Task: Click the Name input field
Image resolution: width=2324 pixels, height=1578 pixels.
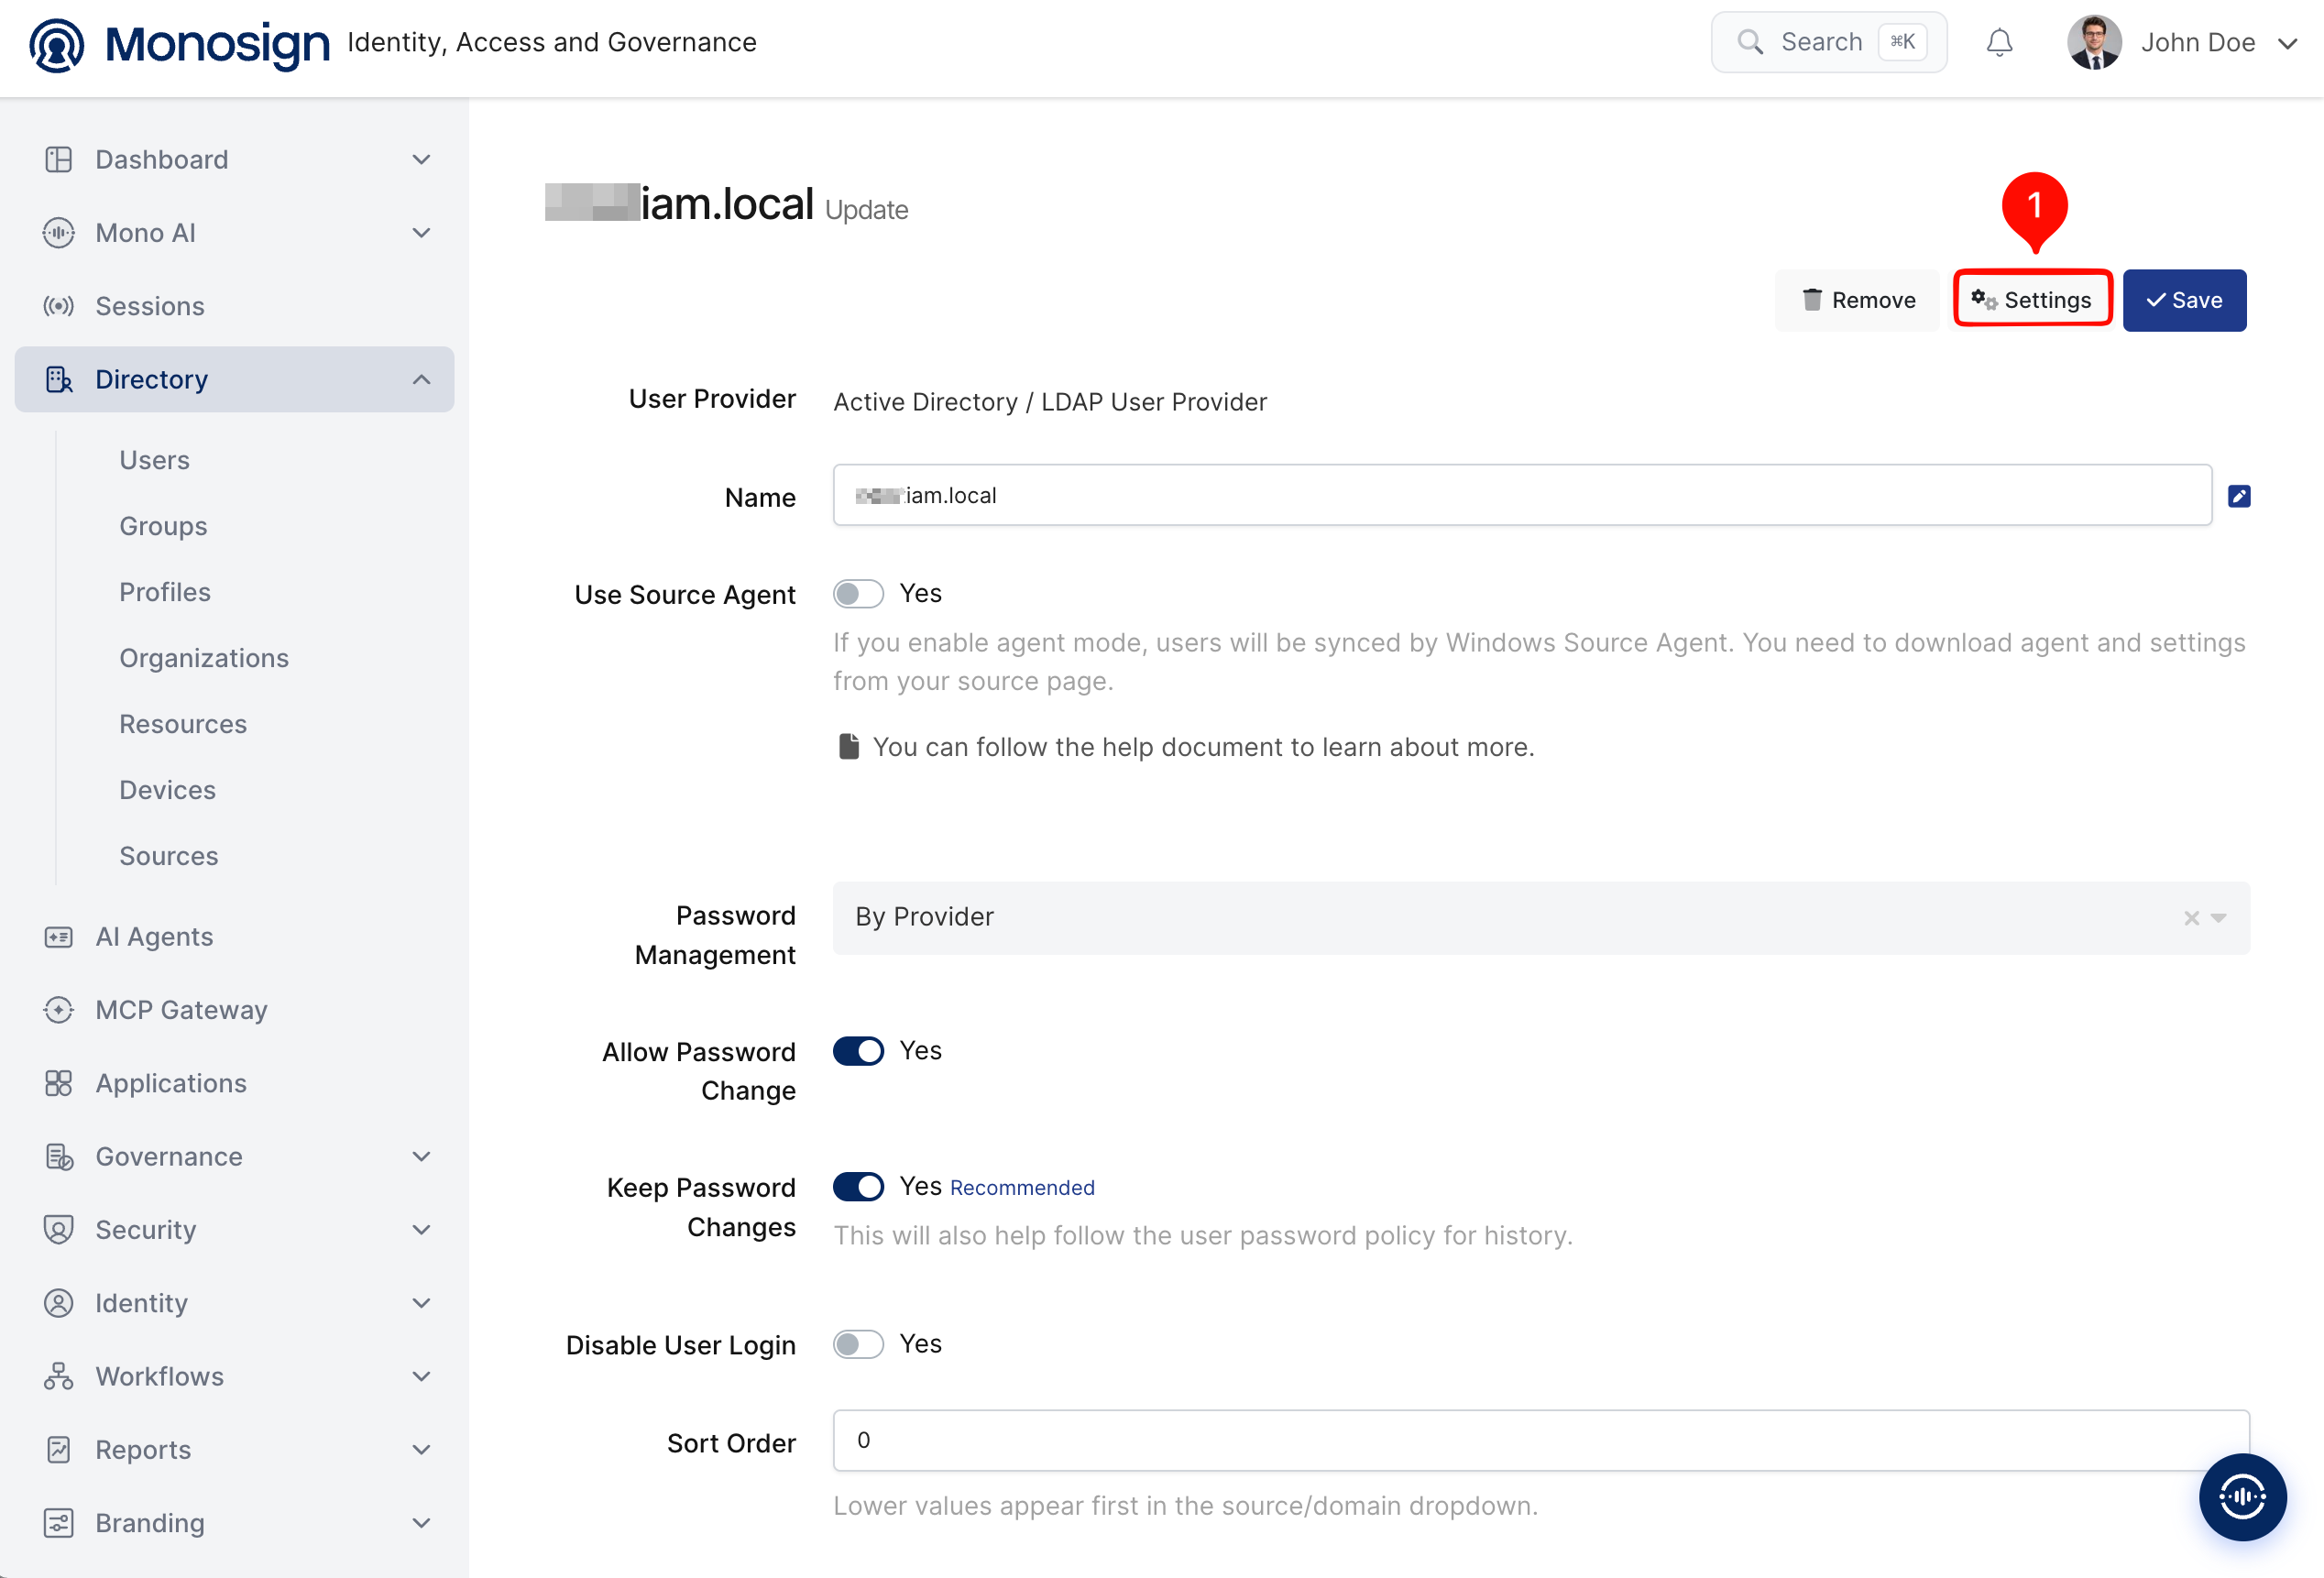Action: coord(1521,495)
